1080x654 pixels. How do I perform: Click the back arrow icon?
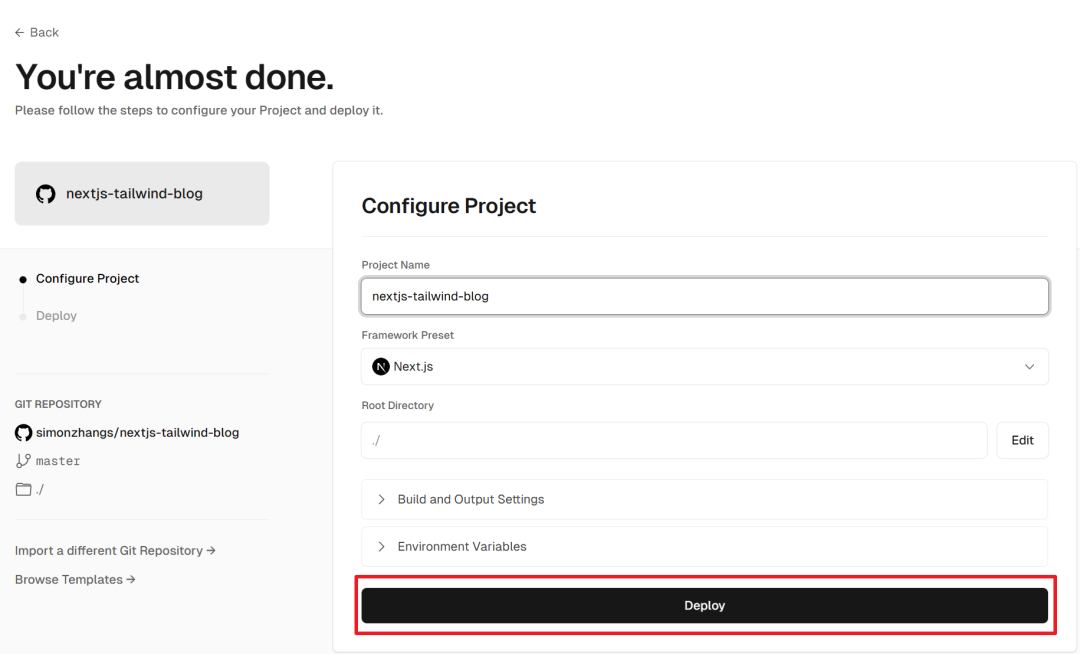pyautogui.click(x=19, y=33)
